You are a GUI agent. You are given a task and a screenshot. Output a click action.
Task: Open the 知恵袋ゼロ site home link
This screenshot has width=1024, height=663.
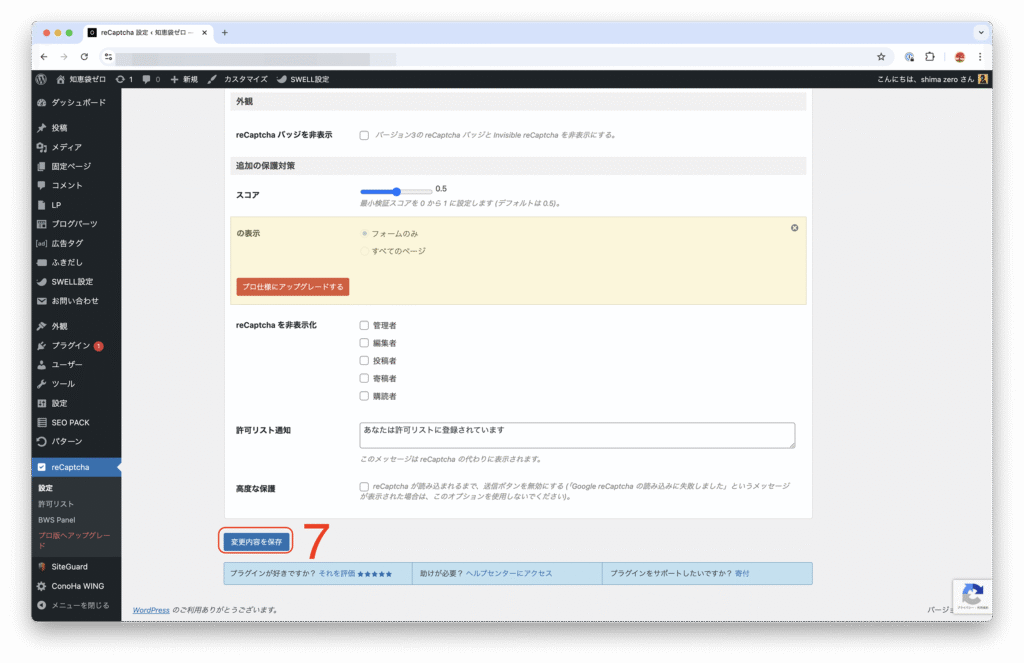[81, 79]
